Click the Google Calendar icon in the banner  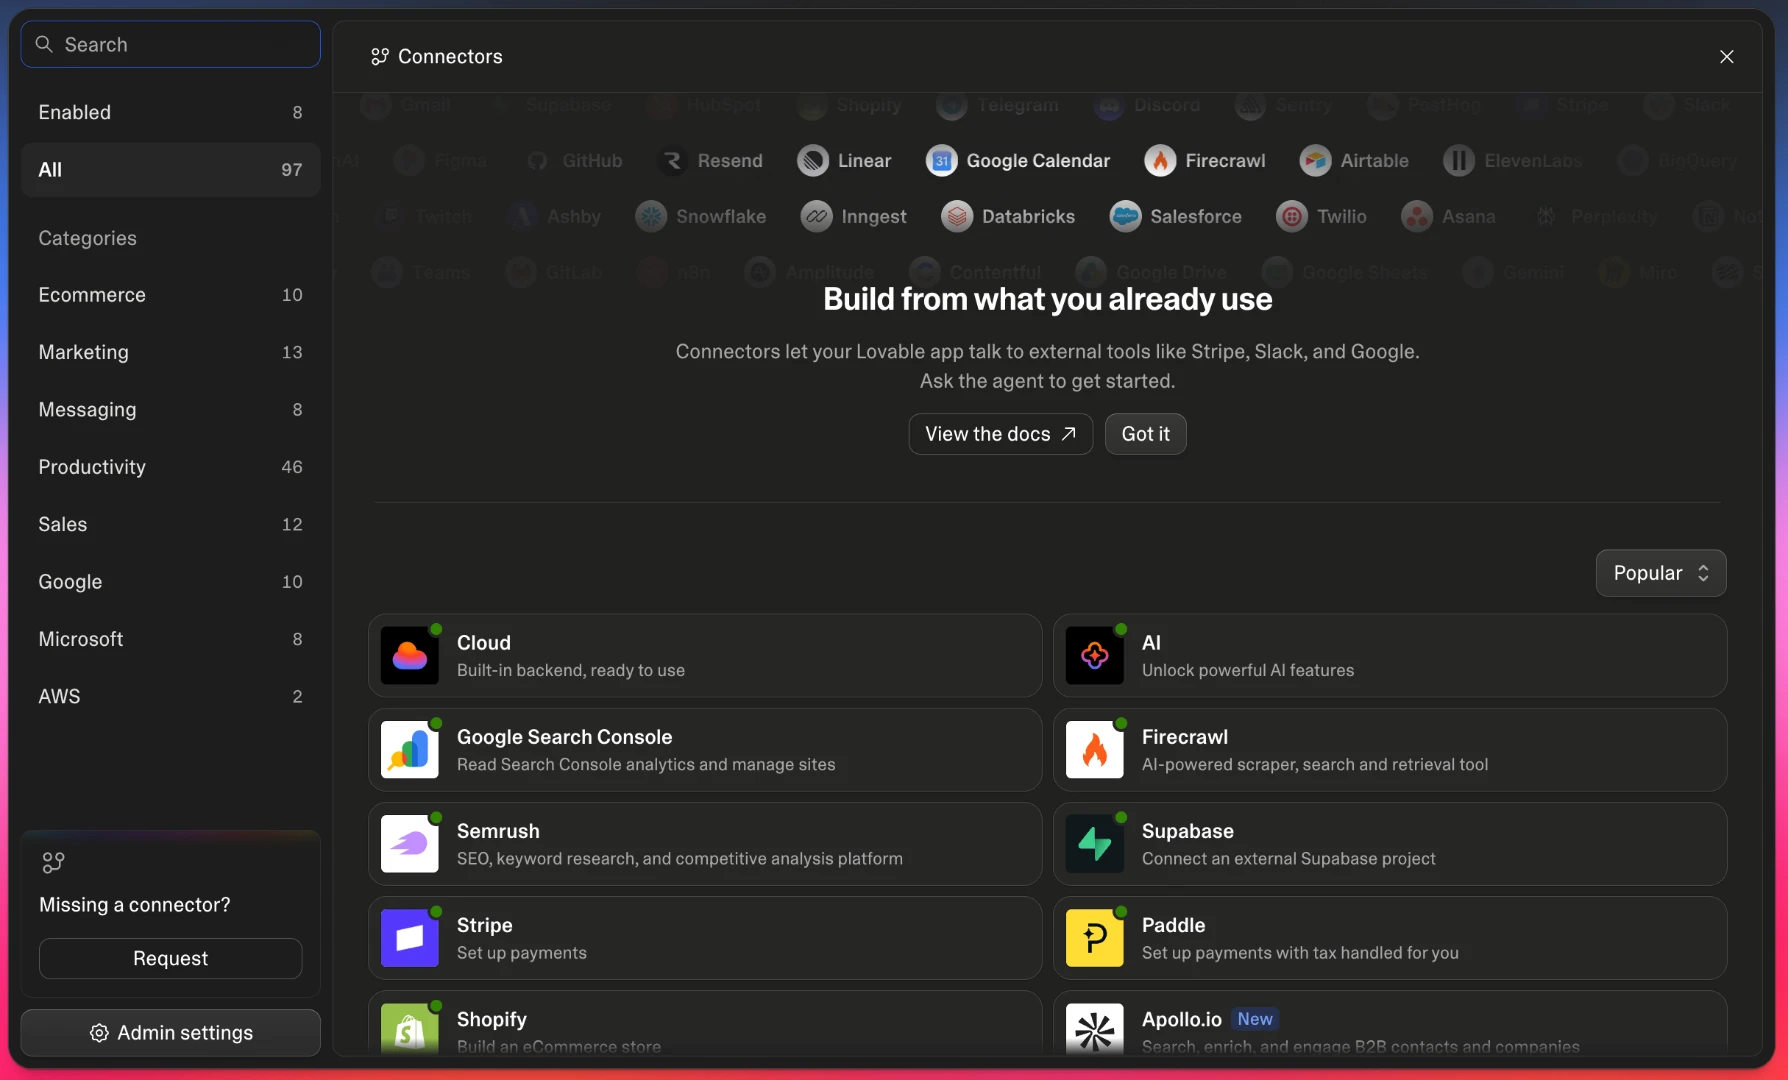pos(941,161)
